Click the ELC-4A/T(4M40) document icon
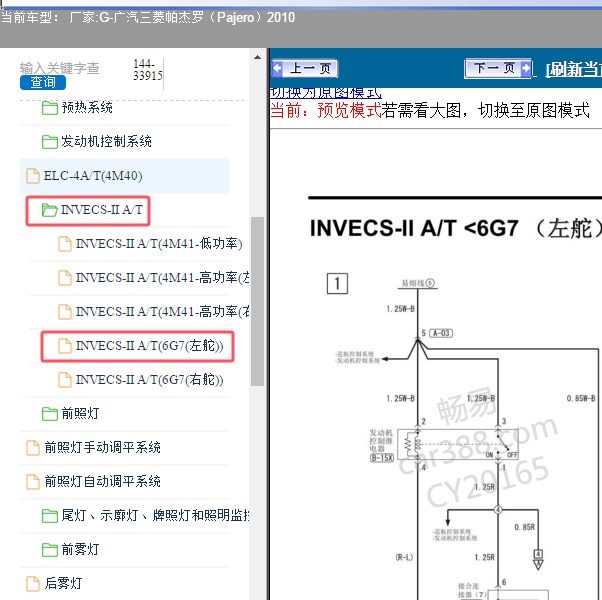Viewport: 602px width, 600px height. (x=33, y=176)
